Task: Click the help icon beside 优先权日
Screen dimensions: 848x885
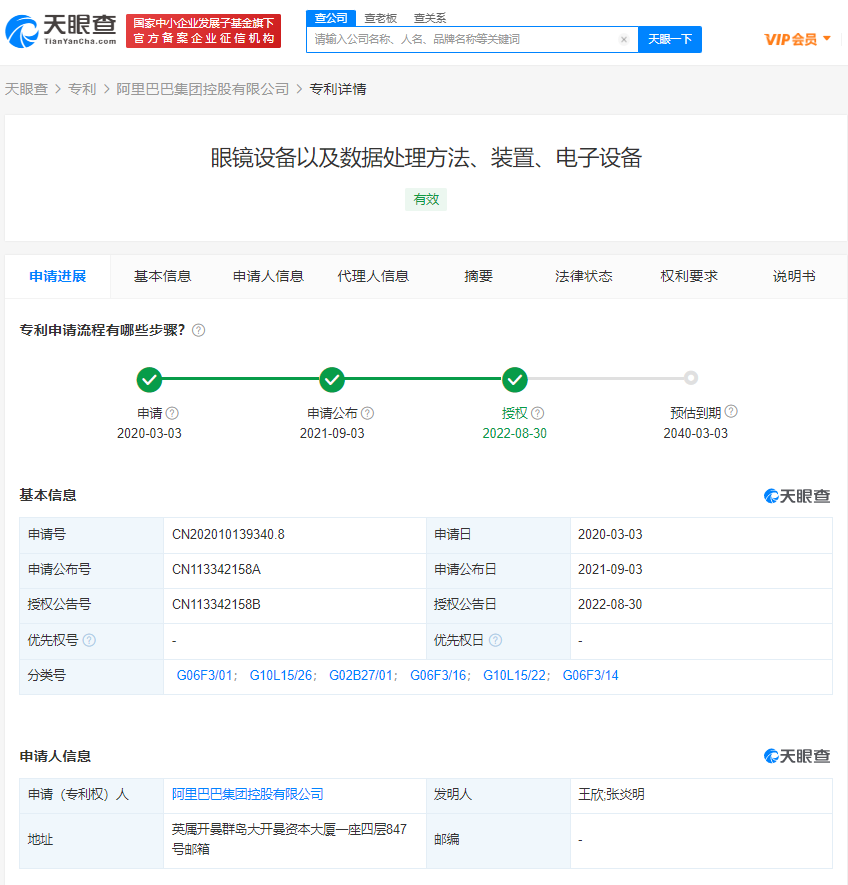Action: click(x=495, y=640)
